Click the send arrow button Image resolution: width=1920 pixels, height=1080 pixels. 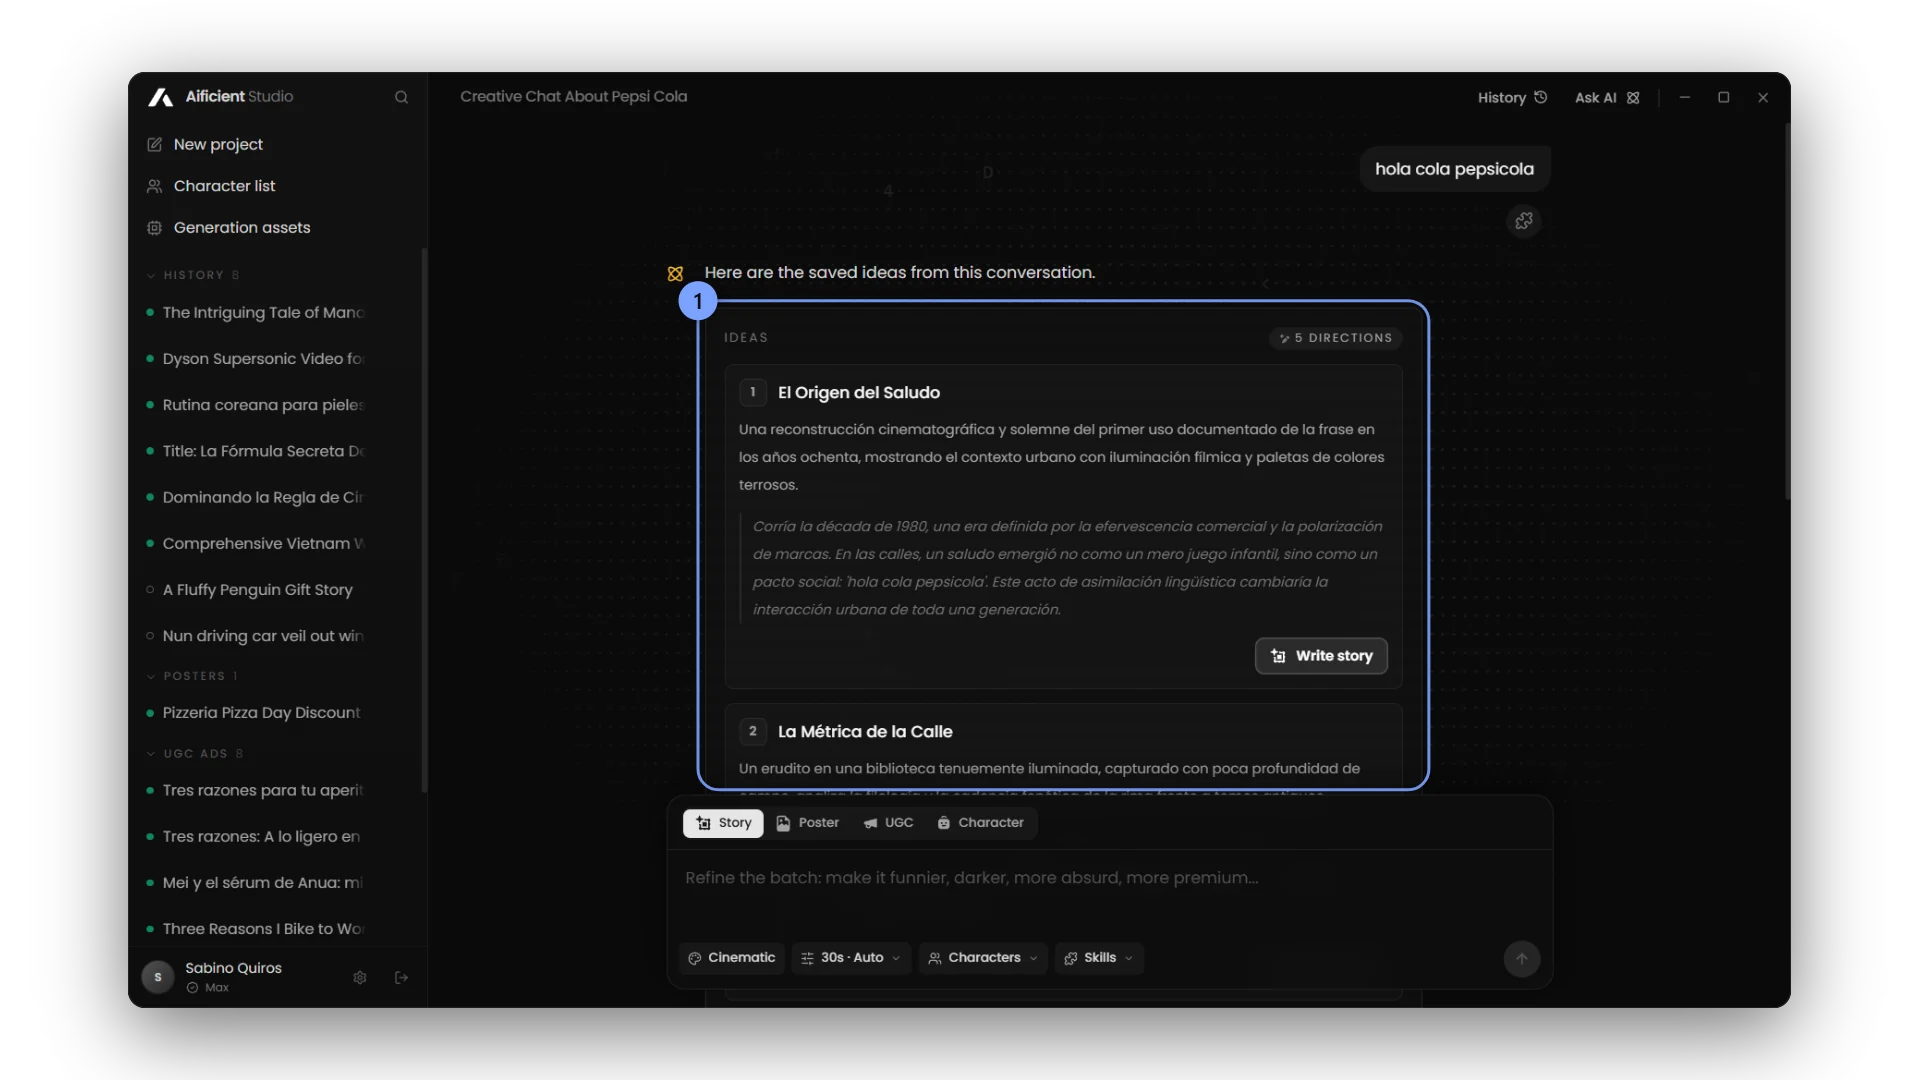click(x=1522, y=959)
